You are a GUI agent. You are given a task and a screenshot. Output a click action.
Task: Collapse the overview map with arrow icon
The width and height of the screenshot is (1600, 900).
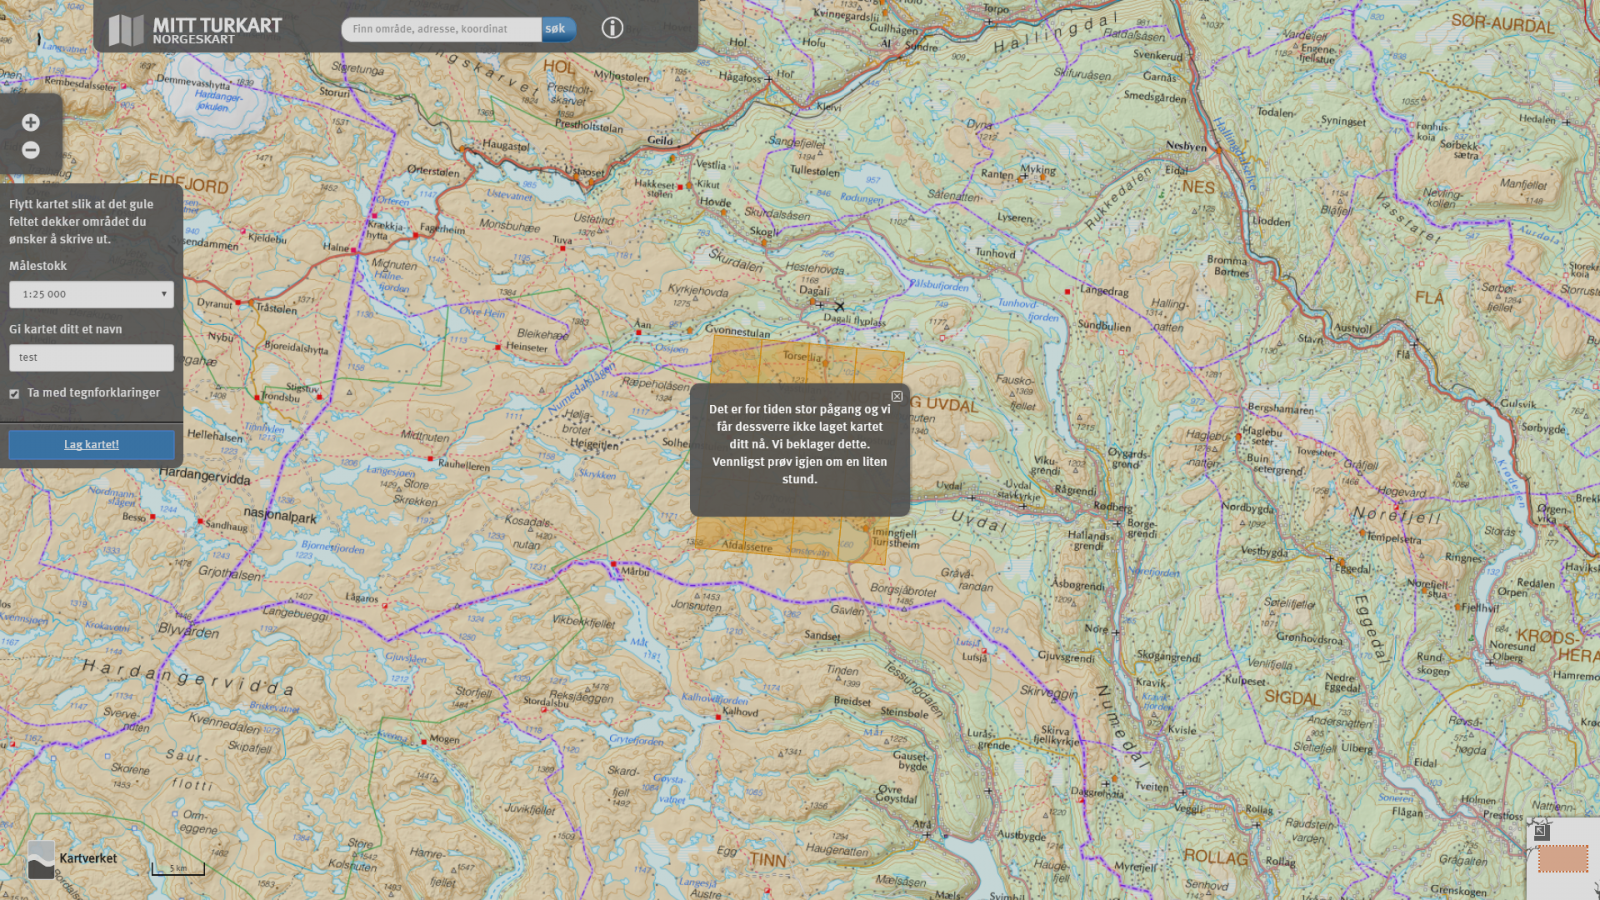pyautogui.click(x=1541, y=830)
